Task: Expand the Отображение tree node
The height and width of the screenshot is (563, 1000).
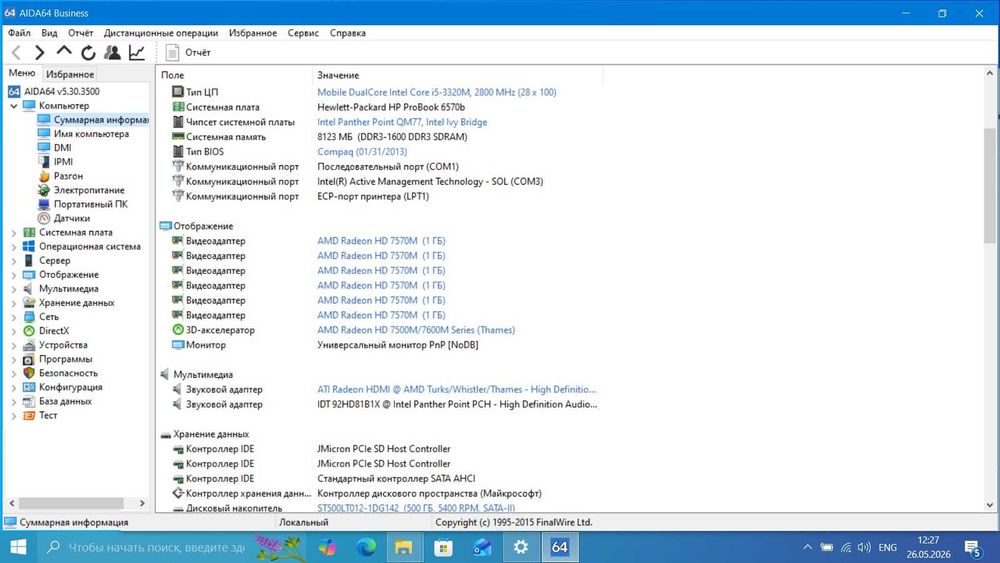Action: point(14,275)
